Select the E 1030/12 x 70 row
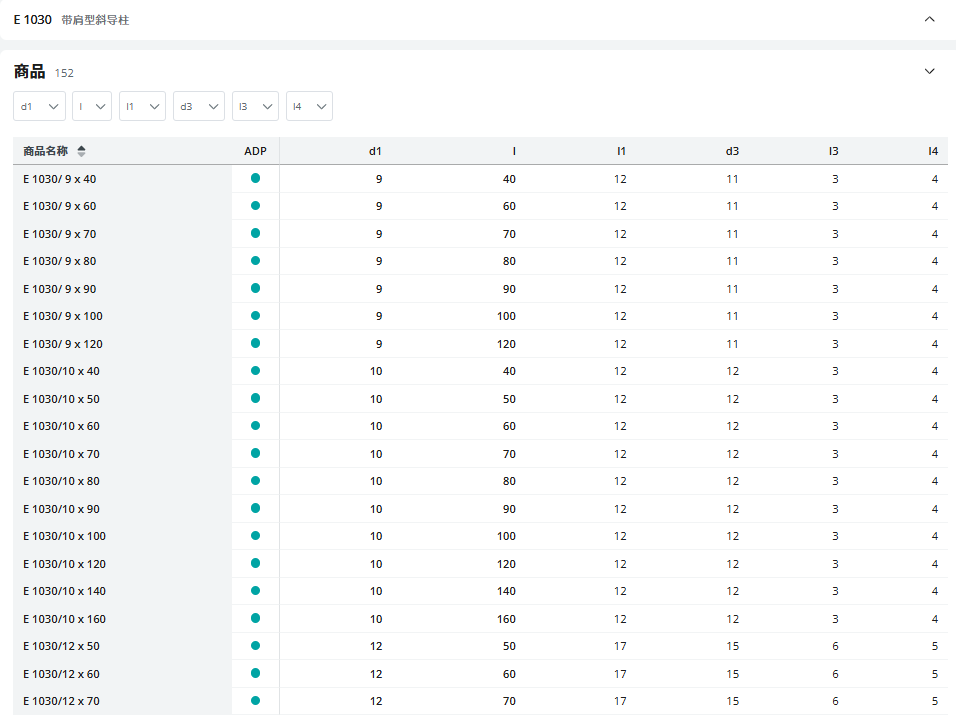Viewport: 956px width, 715px height. (x=62, y=701)
